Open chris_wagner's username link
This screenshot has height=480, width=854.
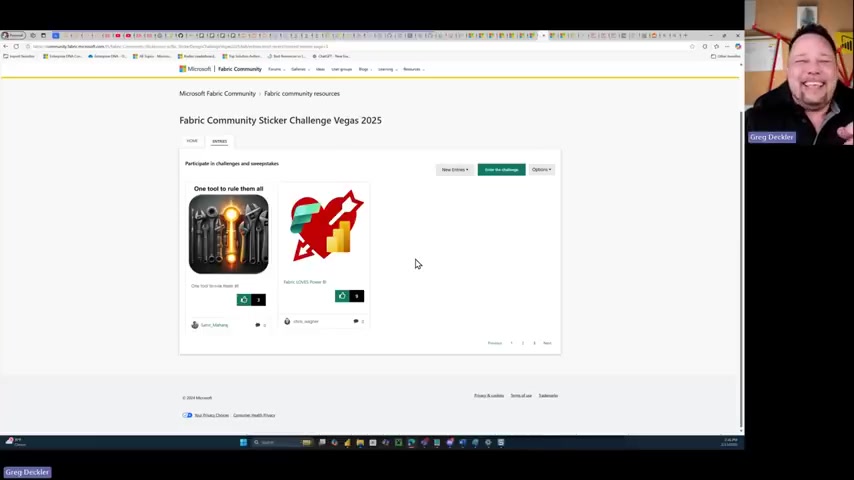306,321
